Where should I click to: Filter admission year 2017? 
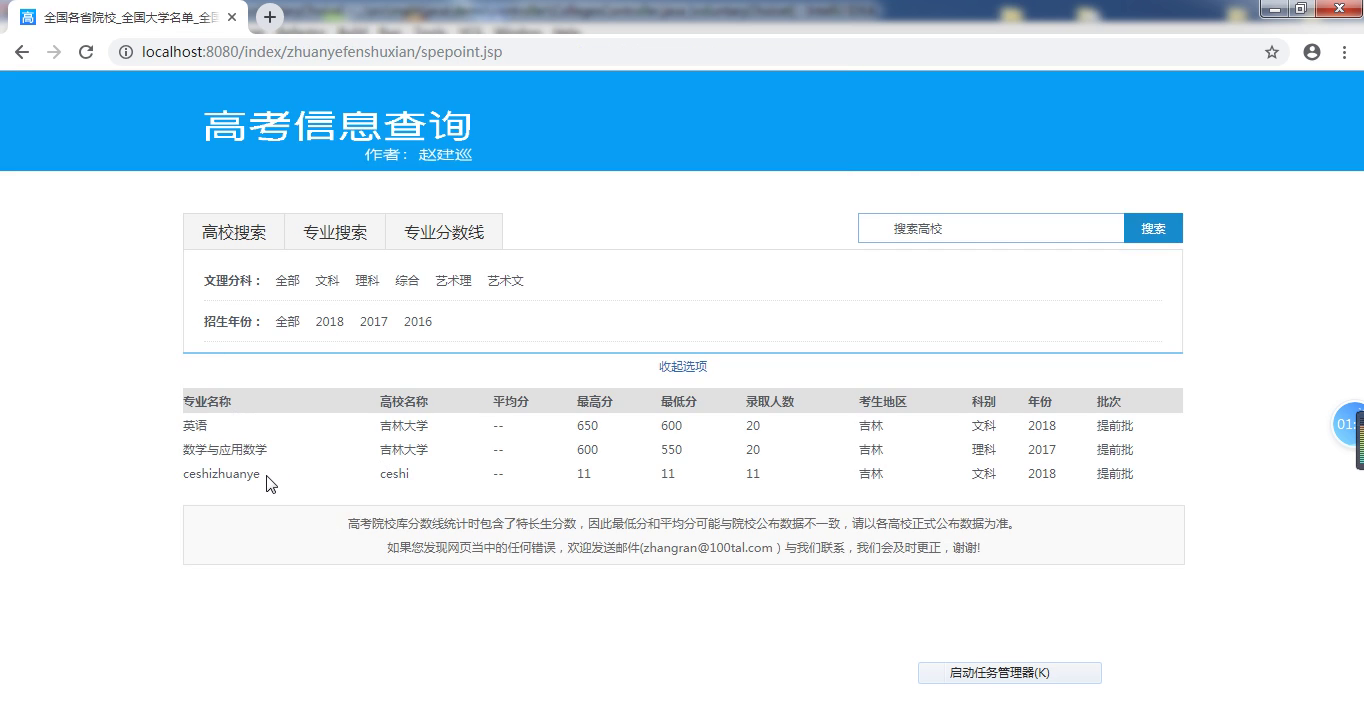click(374, 322)
